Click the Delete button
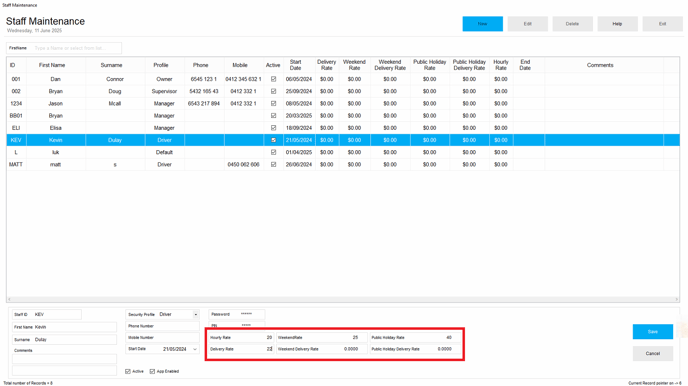Screen dimensions: 688x386 coord(572,24)
